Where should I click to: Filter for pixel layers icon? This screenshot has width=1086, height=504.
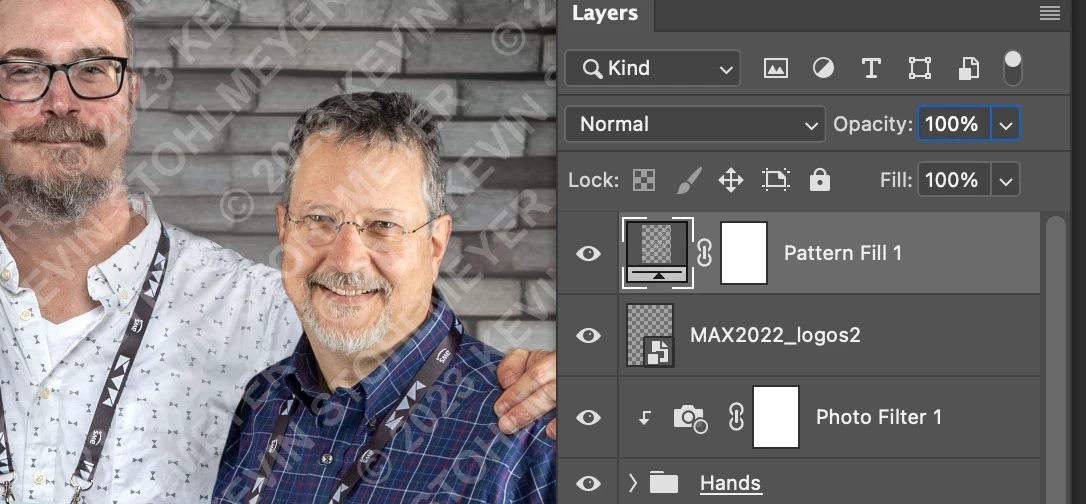tap(776, 69)
